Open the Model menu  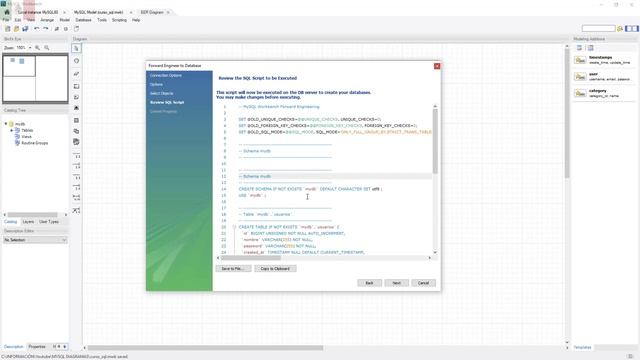tap(64, 20)
